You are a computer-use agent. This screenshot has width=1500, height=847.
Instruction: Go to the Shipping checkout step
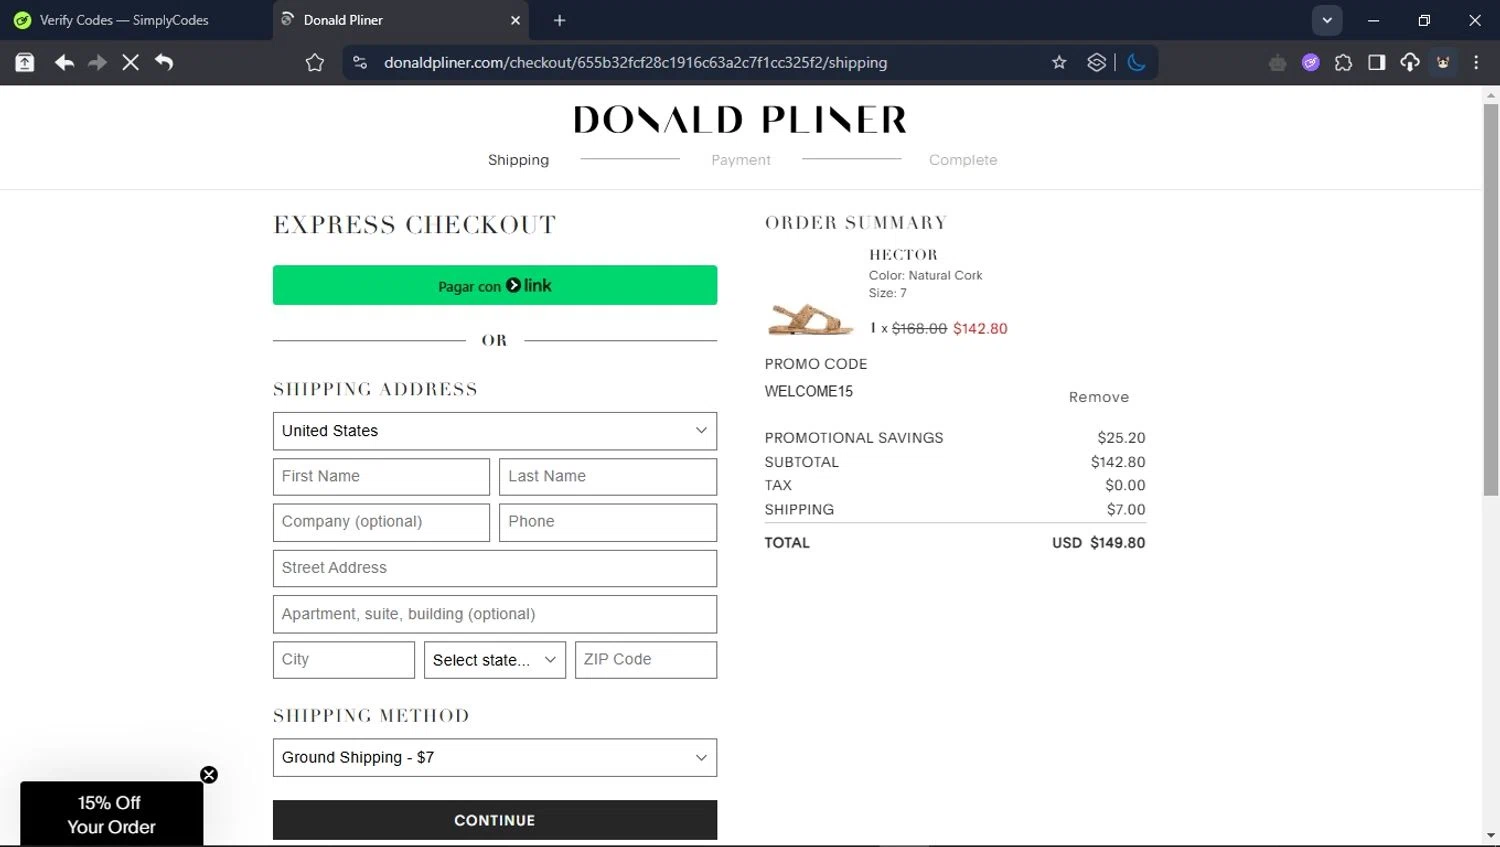tap(518, 160)
